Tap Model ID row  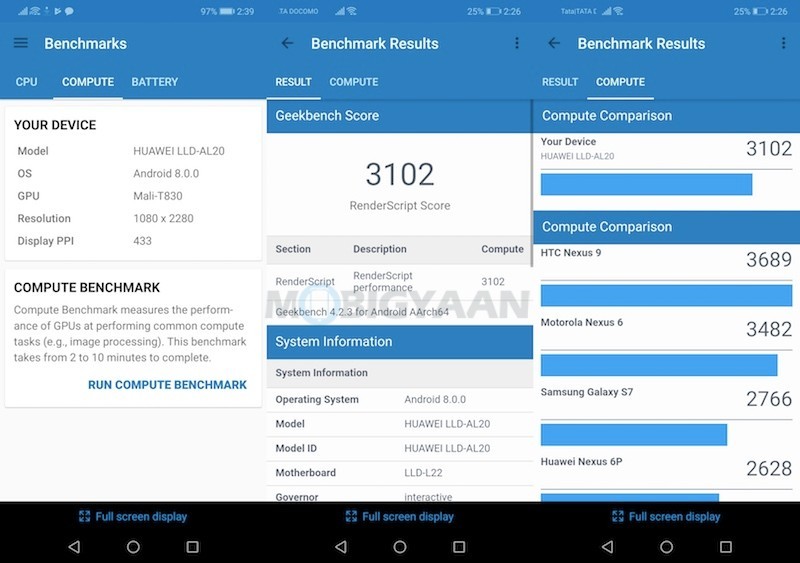(x=400, y=448)
